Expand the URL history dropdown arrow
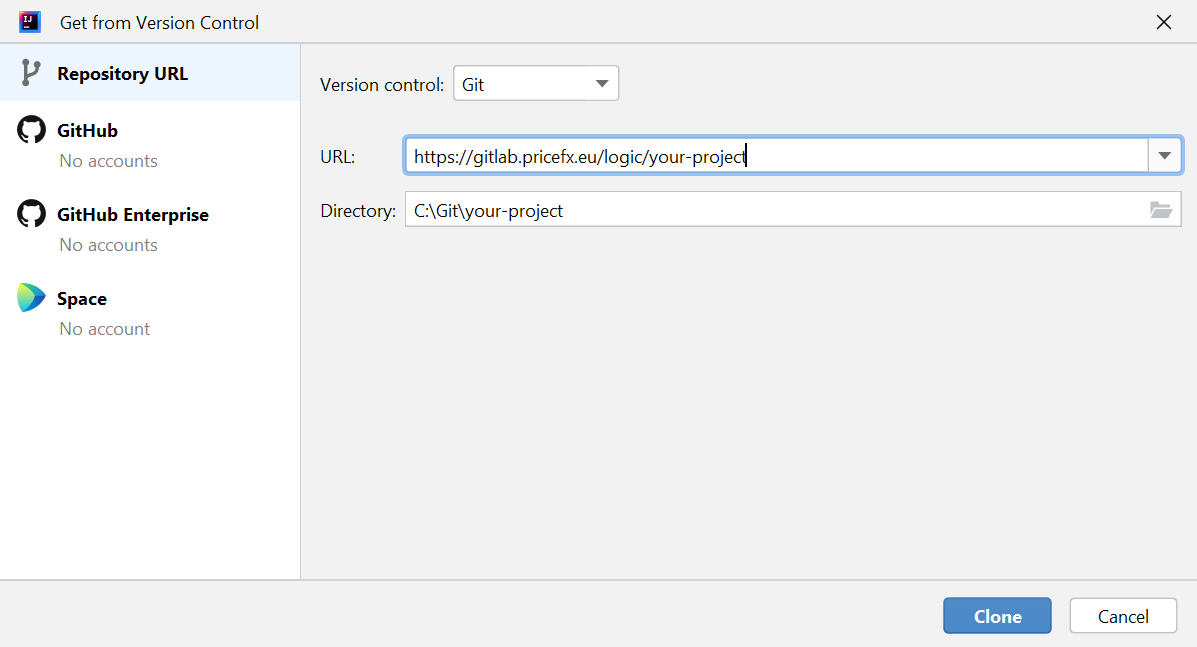Screen dimensions: 1197x647 coord(1164,156)
